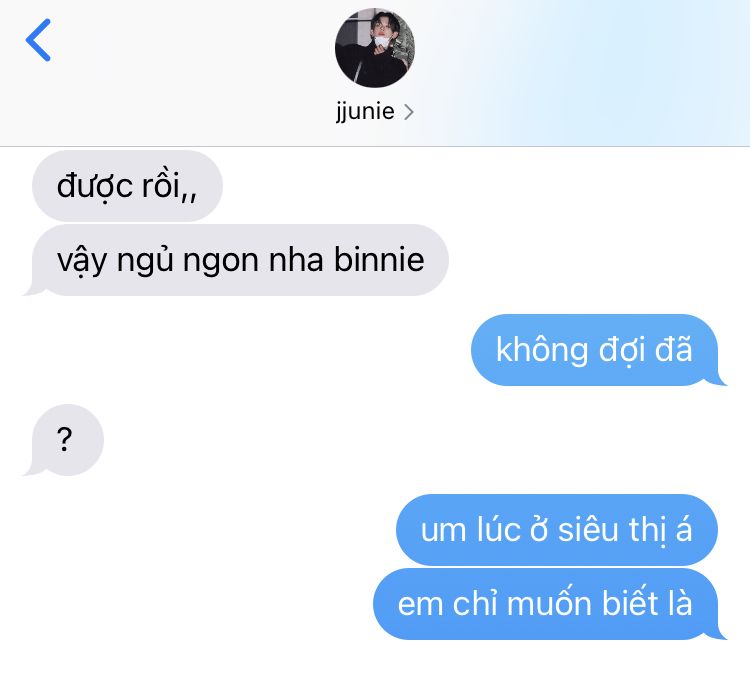Expand contact details chevron beside jjunie
Viewport: 750px width, 674px height.
[x=408, y=112]
